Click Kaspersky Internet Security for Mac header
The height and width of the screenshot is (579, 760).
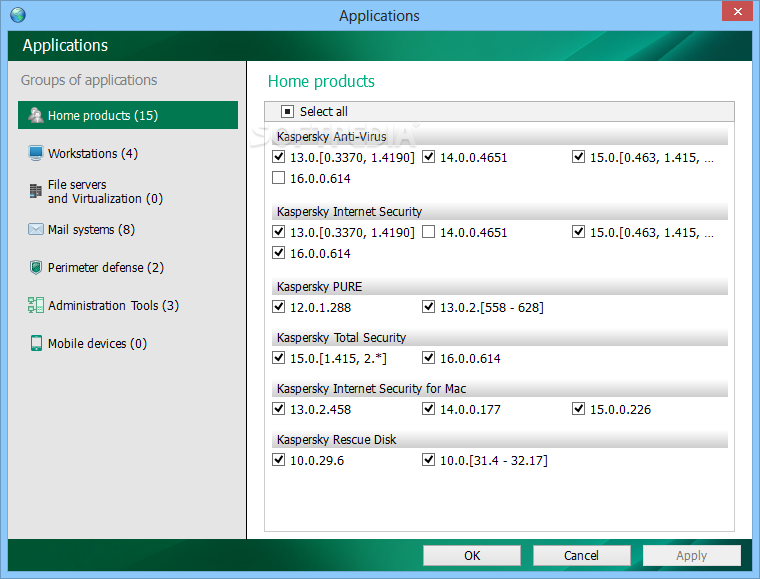point(500,389)
